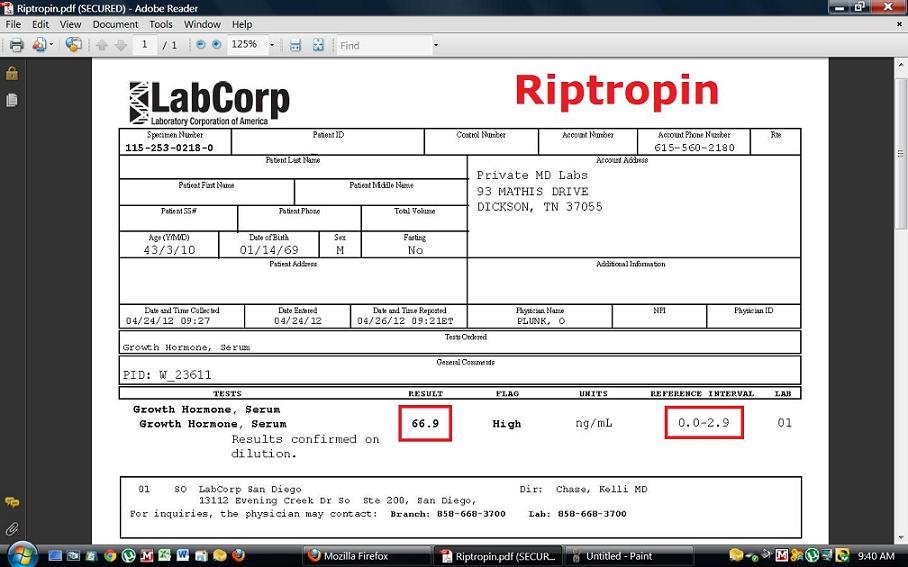Open the Document menu

click(x=115, y=24)
